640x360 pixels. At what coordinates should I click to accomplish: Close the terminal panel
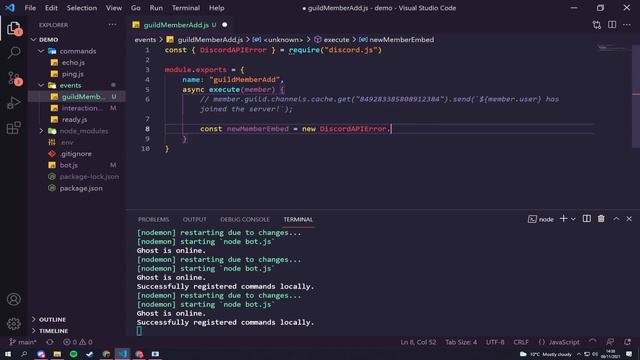[x=629, y=219]
